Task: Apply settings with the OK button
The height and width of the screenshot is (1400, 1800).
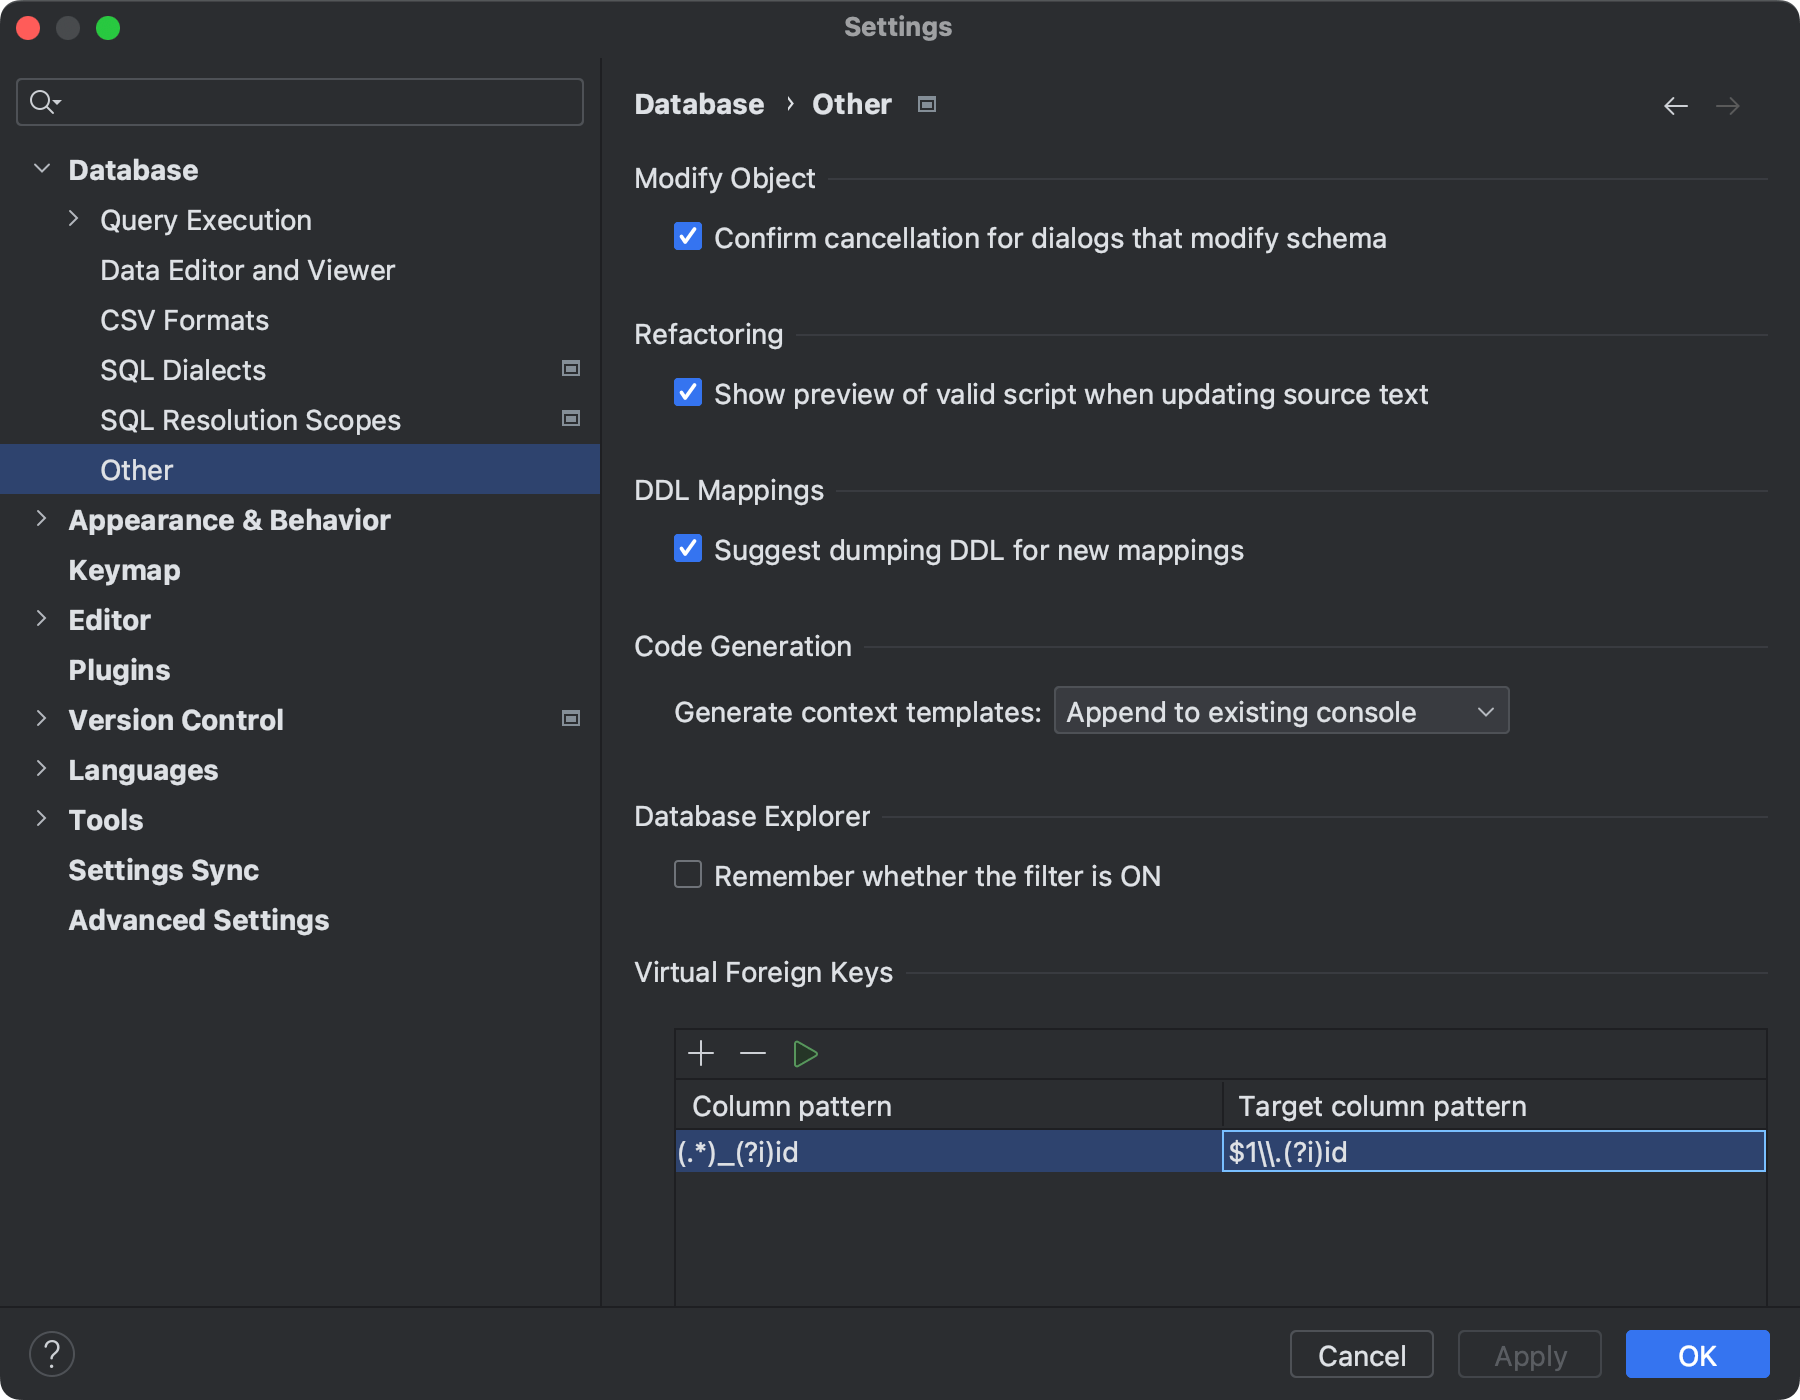Action: tap(1696, 1355)
